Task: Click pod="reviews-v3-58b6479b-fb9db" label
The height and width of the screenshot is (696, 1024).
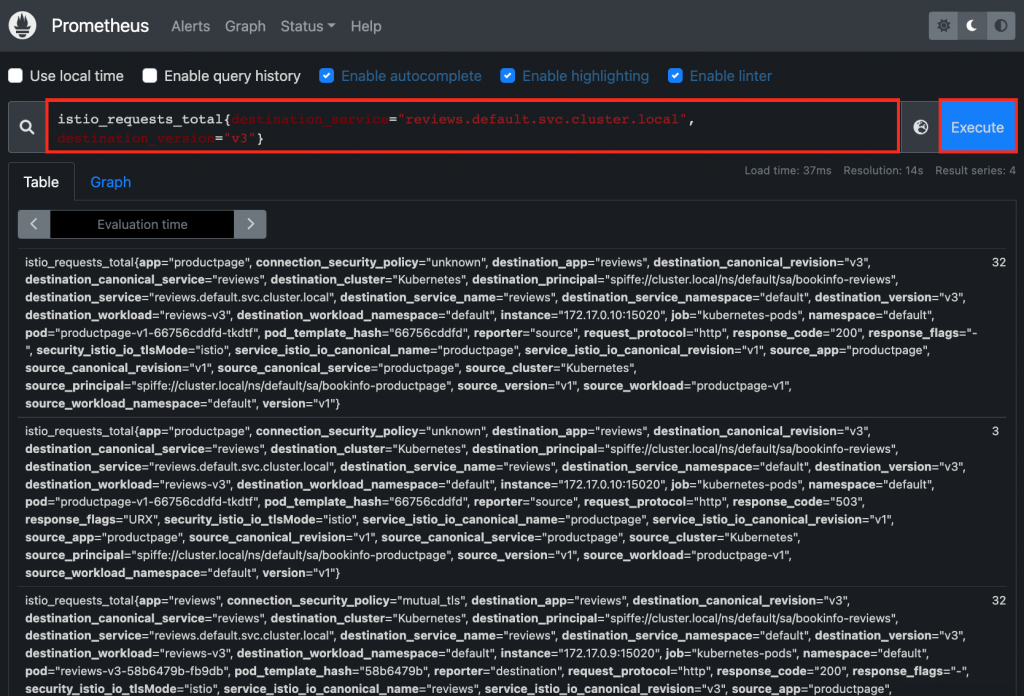Action: tap(127, 671)
